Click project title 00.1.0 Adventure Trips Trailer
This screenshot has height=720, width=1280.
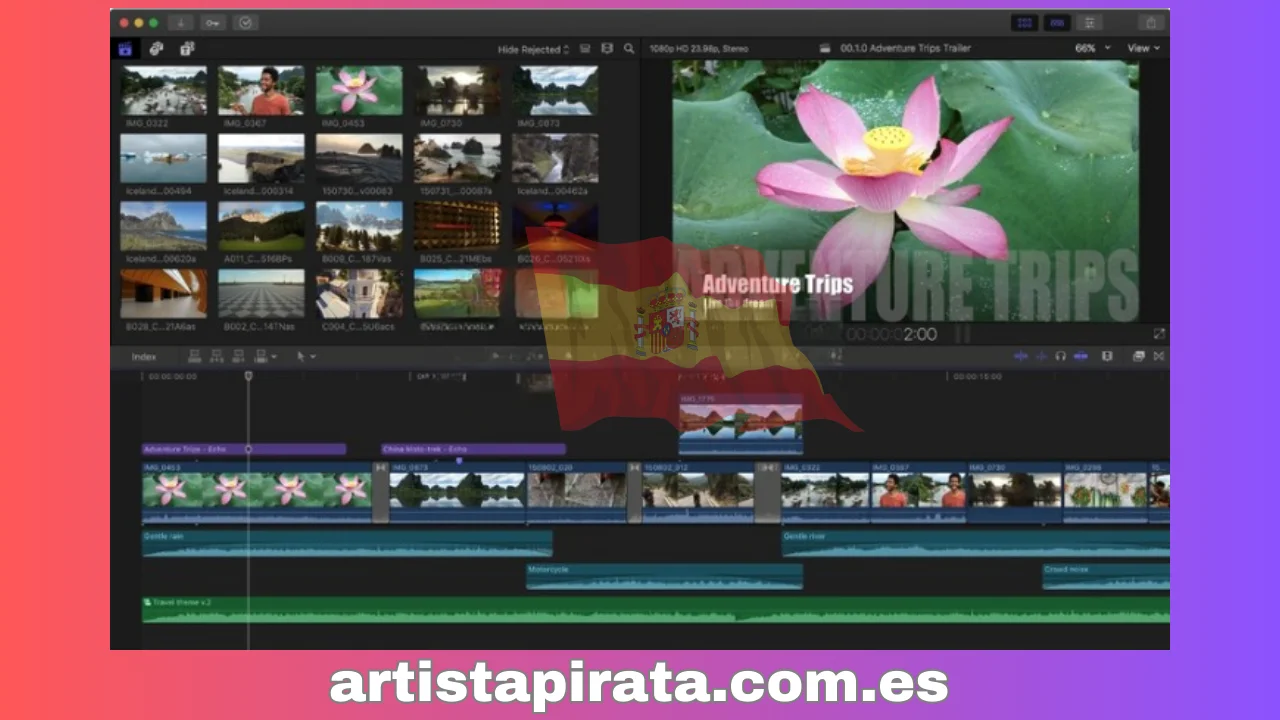click(905, 48)
